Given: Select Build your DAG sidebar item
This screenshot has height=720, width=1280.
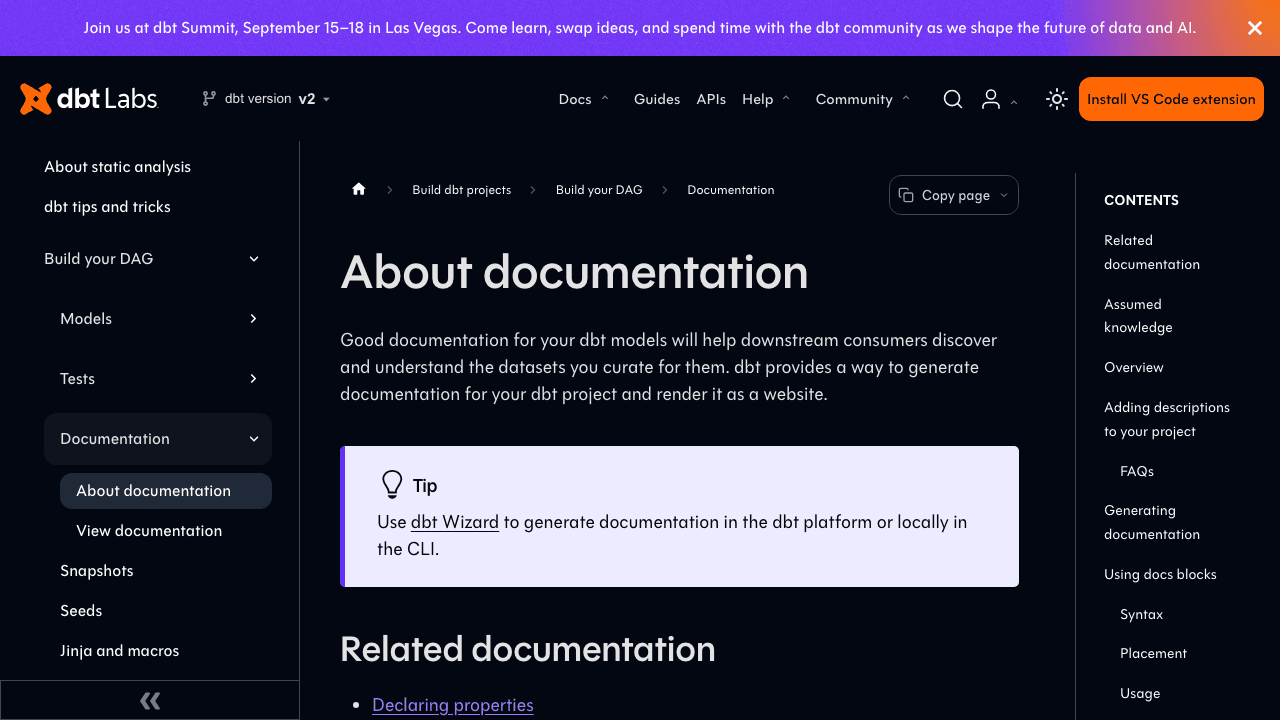Looking at the screenshot, I should [98, 259].
